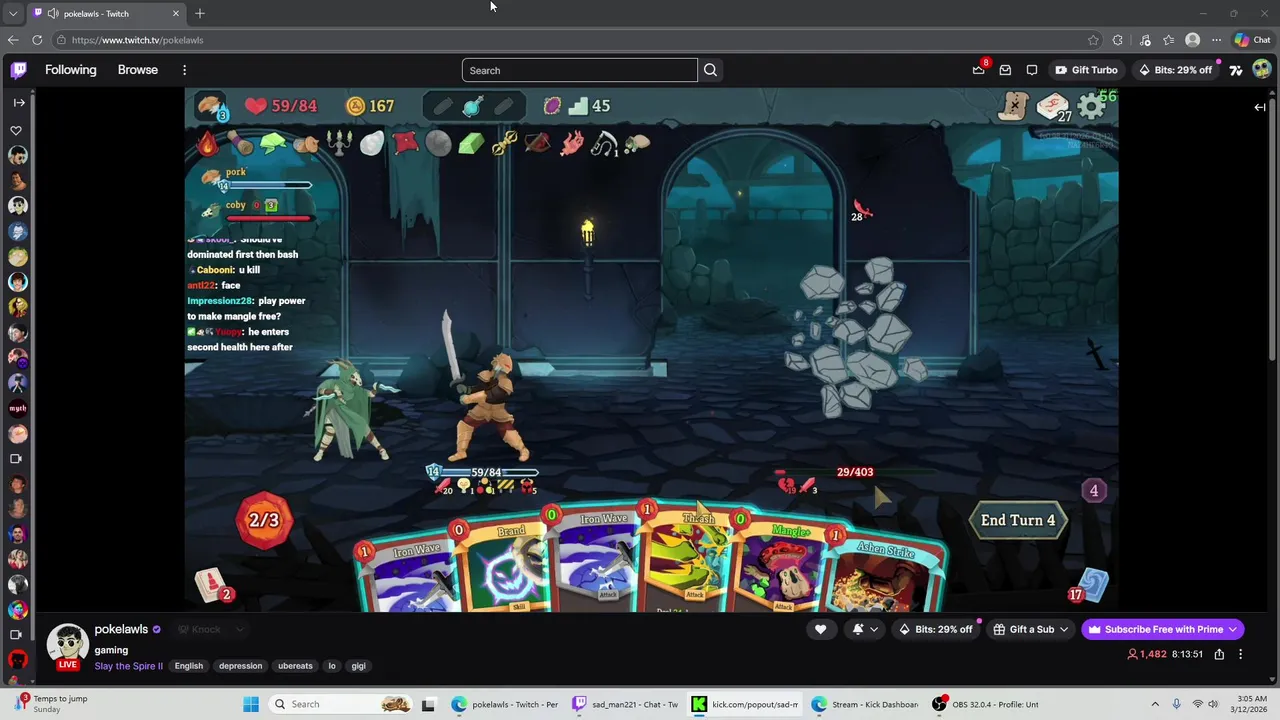This screenshot has height=720, width=1280.
Task: Open the discard pile showing 17
Action: 1090,587
